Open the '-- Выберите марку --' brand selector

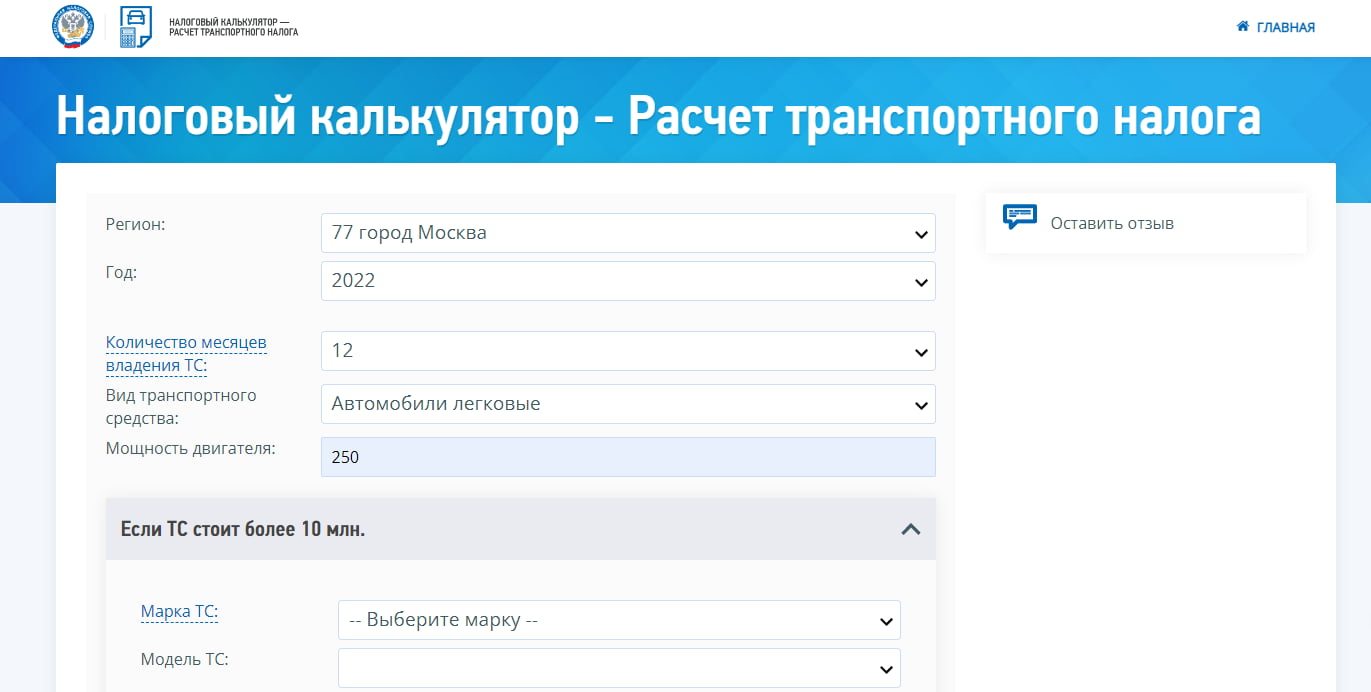click(619, 620)
